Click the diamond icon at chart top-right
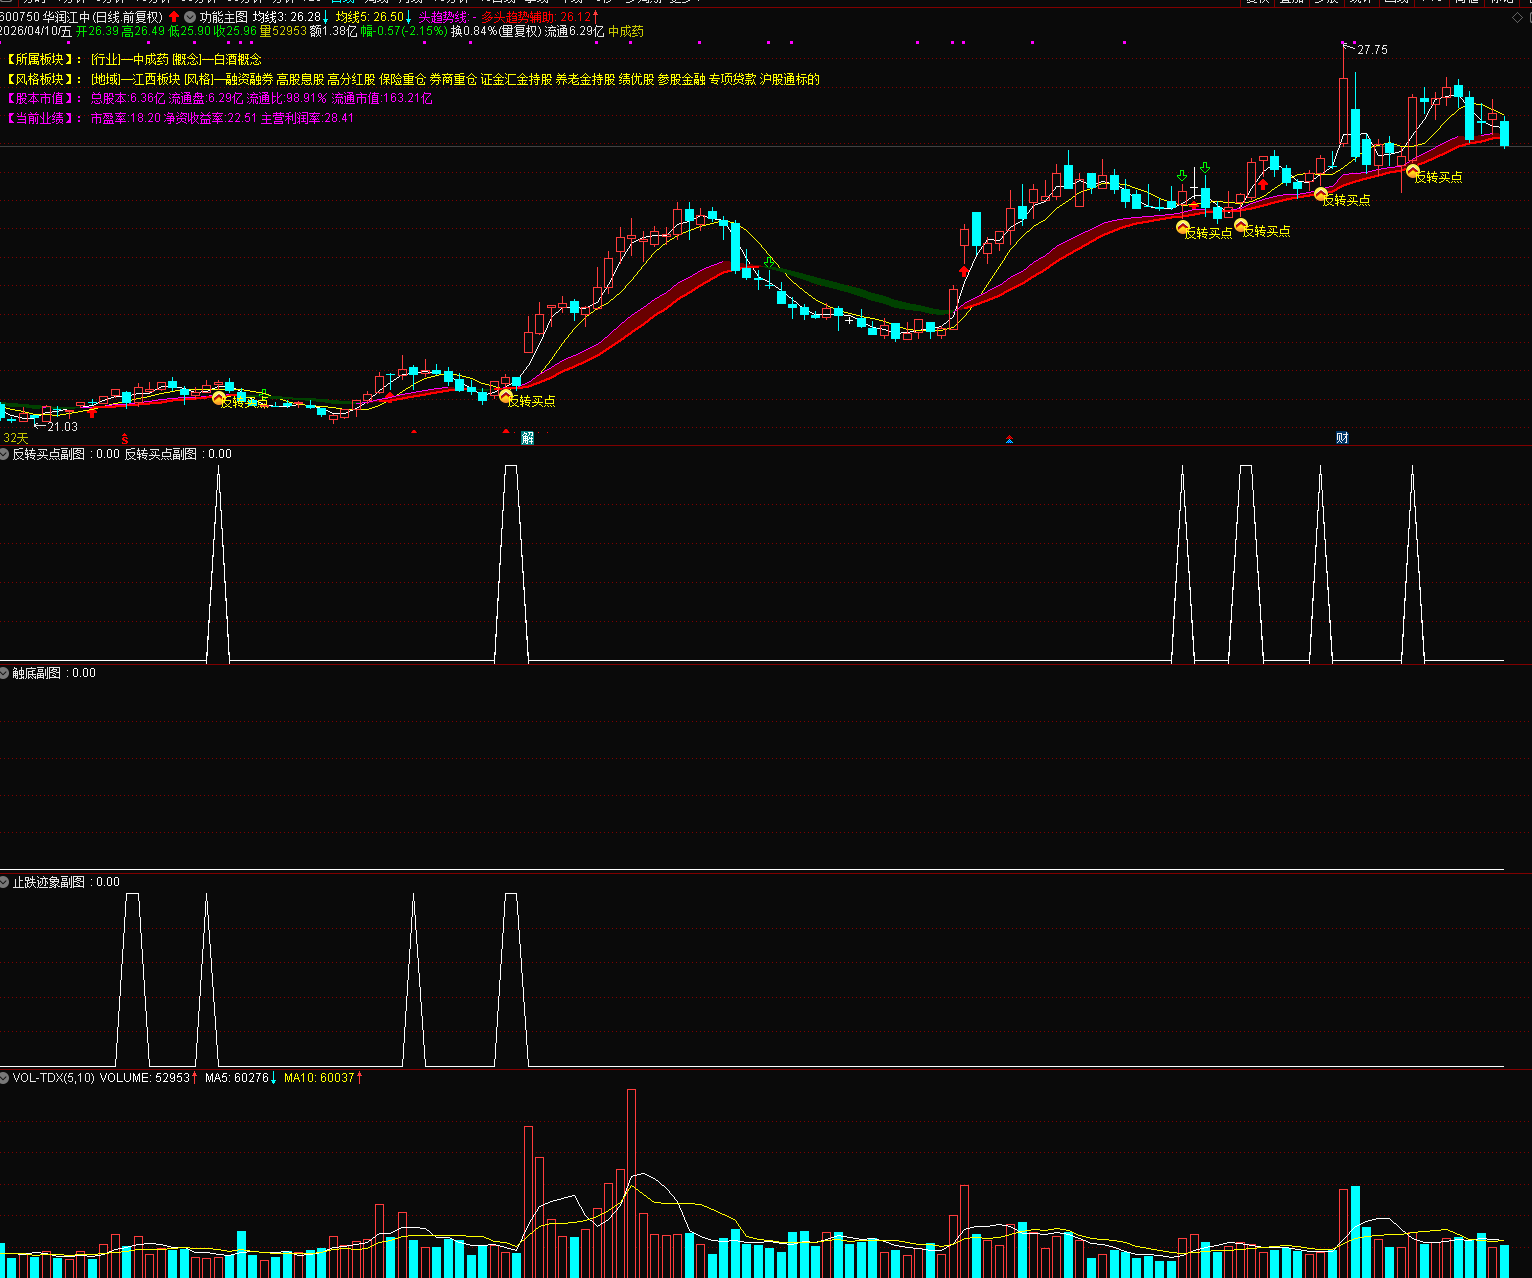Image resolution: width=1532 pixels, height=1278 pixels. point(1517,17)
